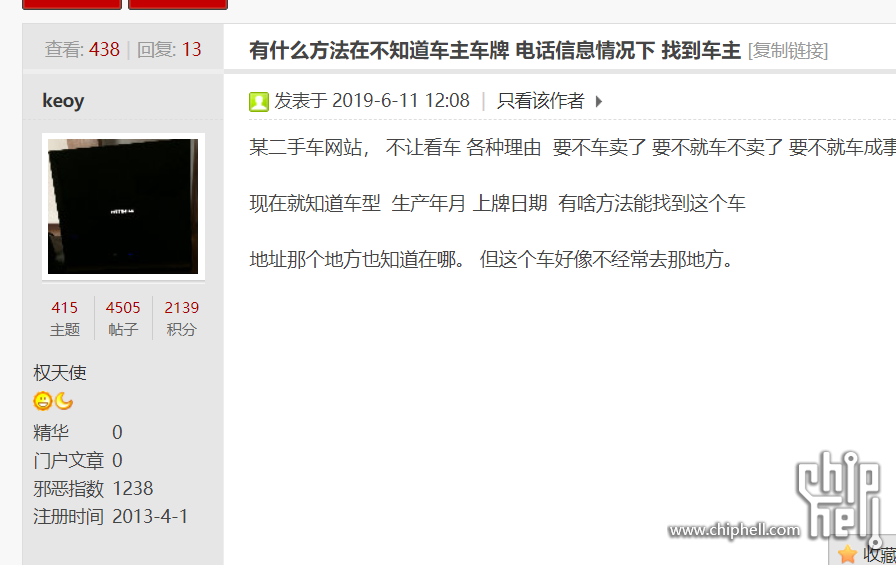Click the www.chiphell.com watermark text
The height and width of the screenshot is (565, 896).
click(x=734, y=530)
